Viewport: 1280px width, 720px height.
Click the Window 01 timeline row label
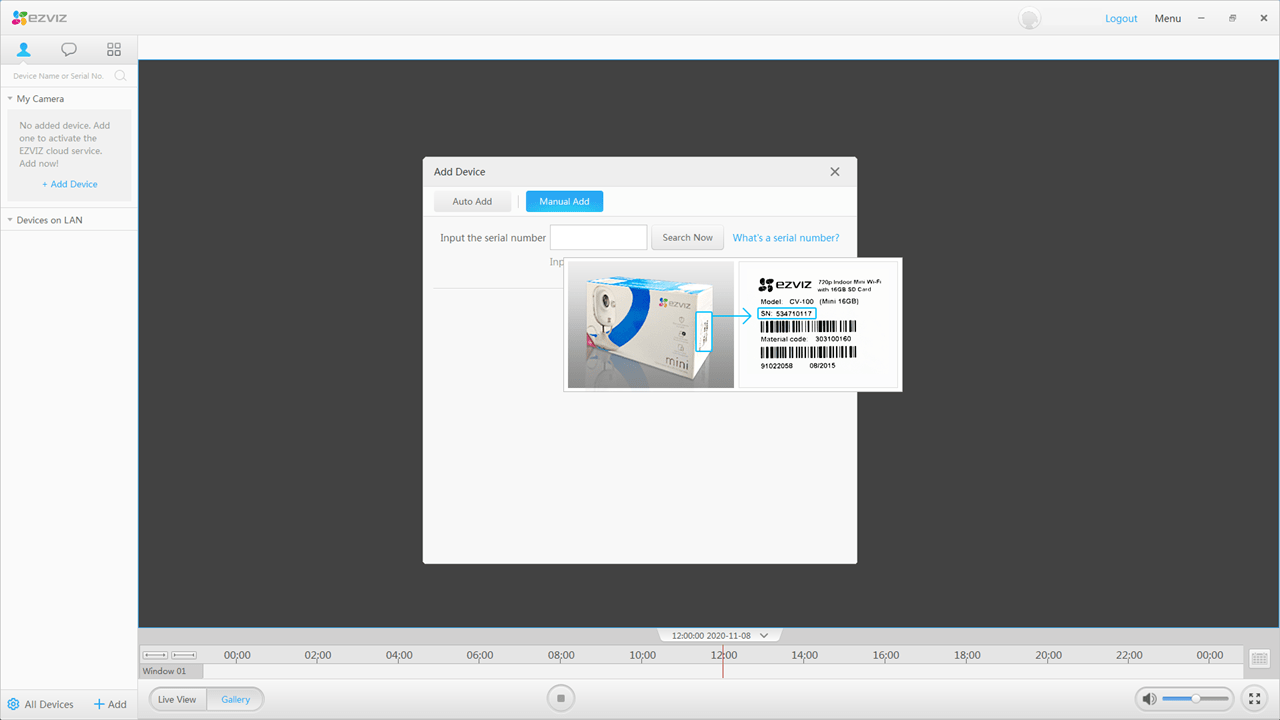[170, 671]
